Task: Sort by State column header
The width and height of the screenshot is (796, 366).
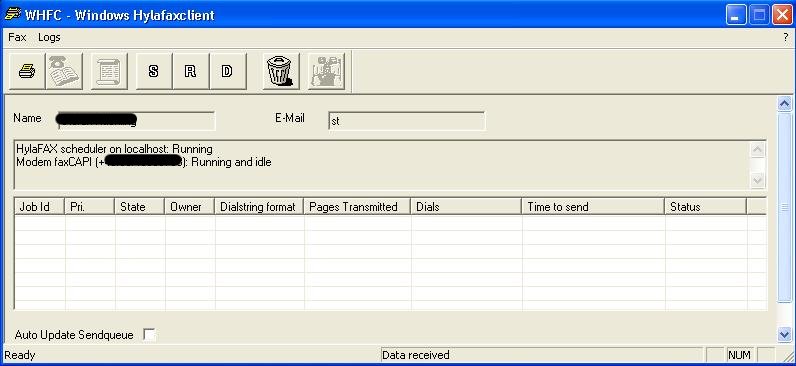Action: [140, 207]
